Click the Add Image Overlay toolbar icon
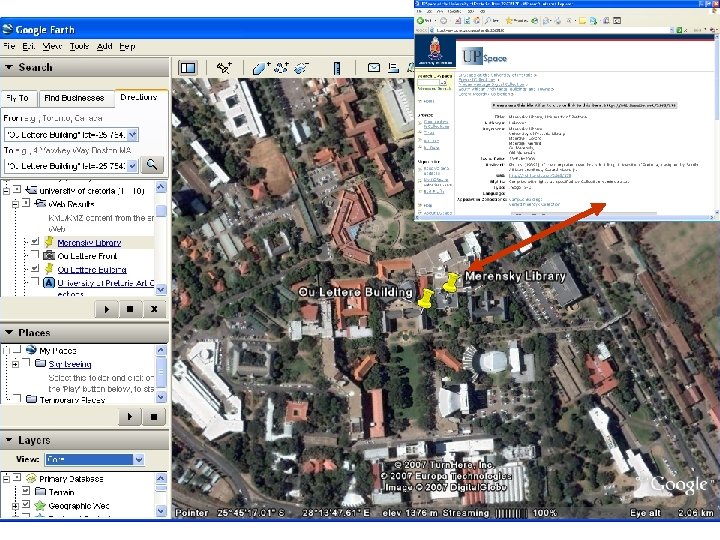 (301, 68)
